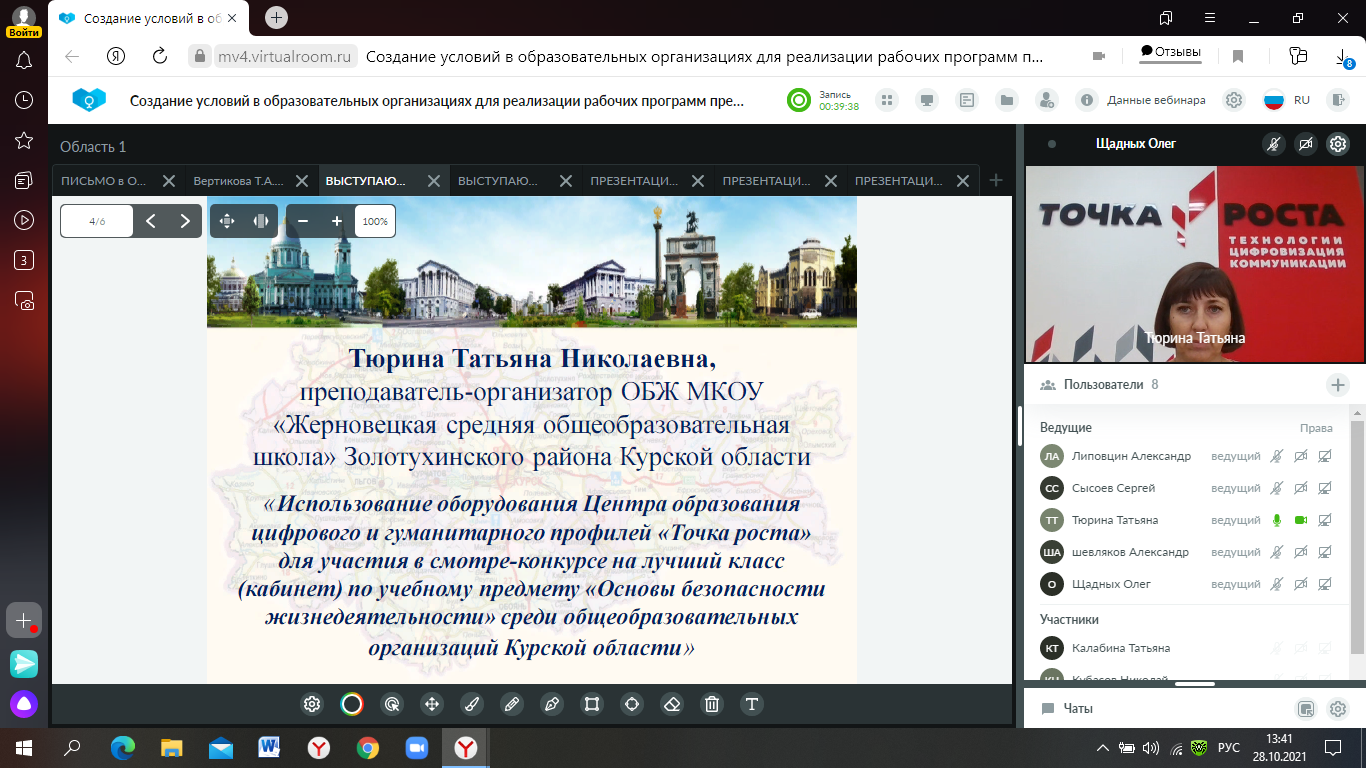
Task: Open Word from the taskbar
Action: click(x=269, y=747)
